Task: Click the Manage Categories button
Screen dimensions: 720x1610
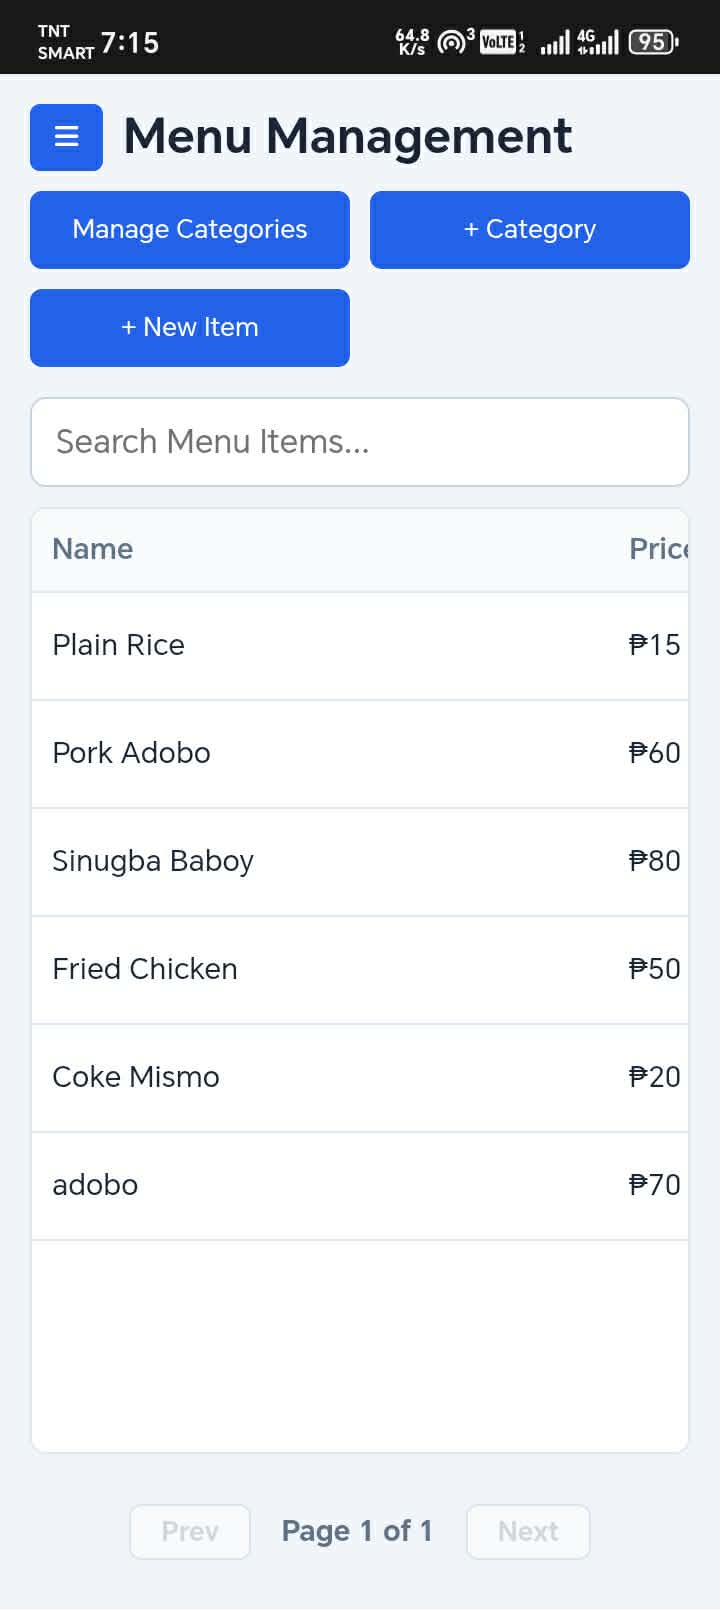Action: coord(190,230)
